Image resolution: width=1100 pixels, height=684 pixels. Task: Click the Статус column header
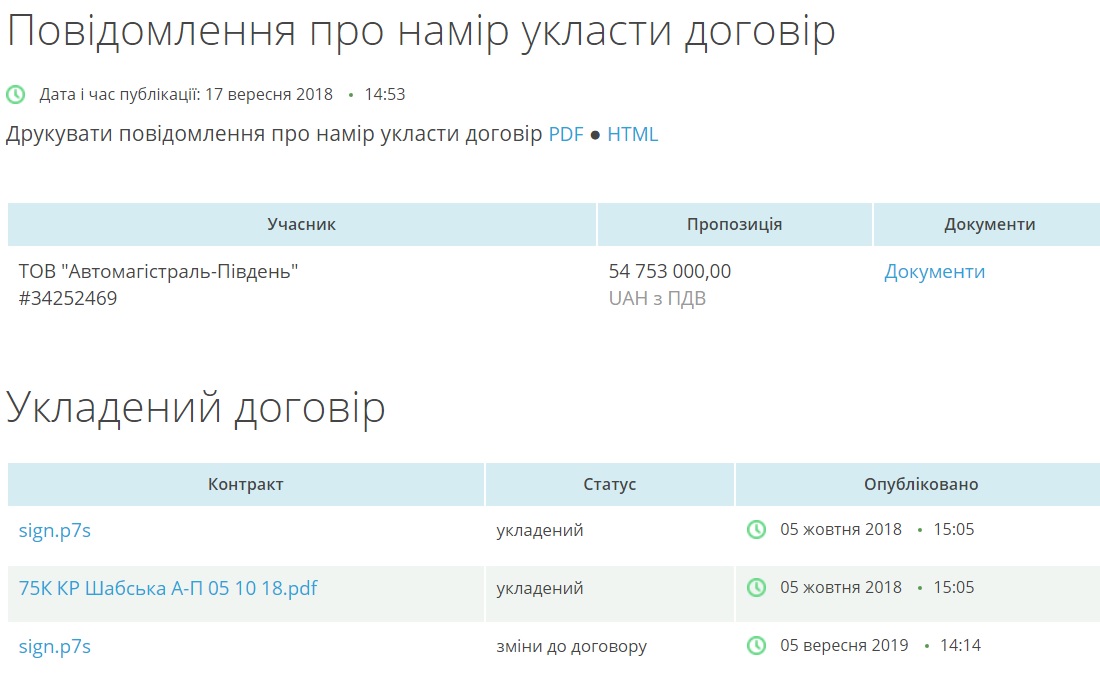pyautogui.click(x=609, y=484)
